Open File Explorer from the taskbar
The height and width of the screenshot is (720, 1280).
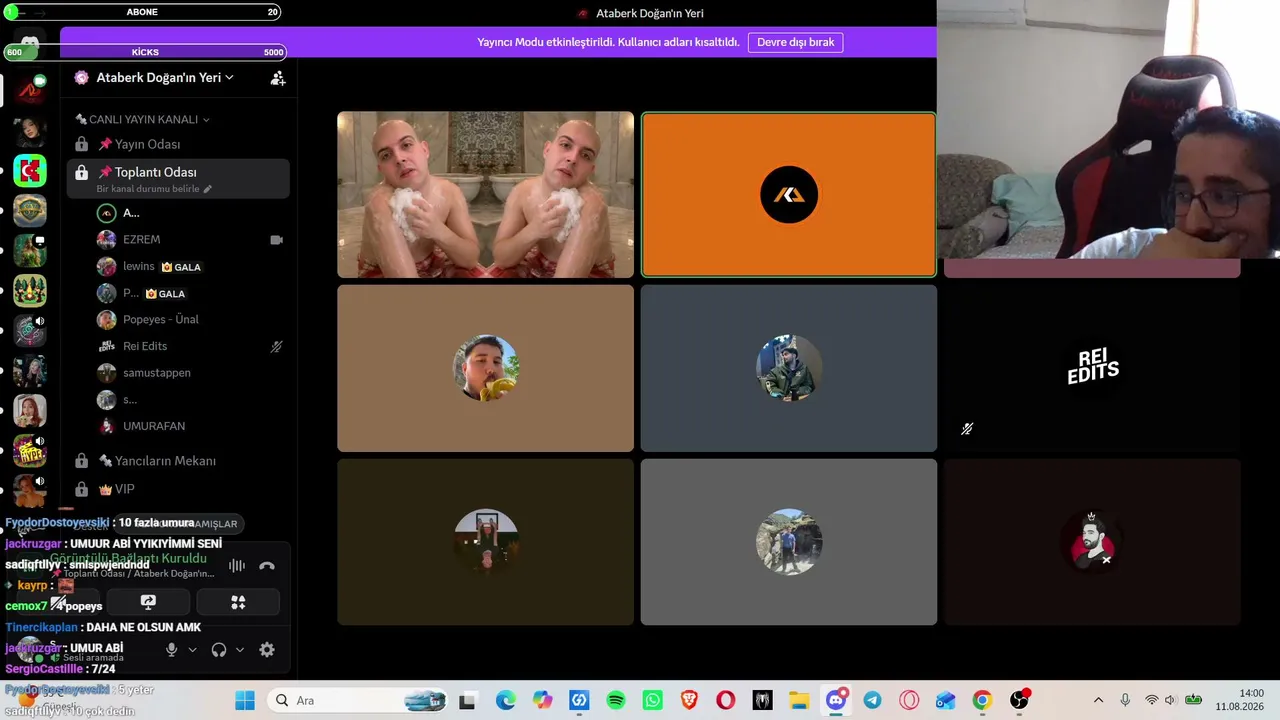[x=799, y=701]
